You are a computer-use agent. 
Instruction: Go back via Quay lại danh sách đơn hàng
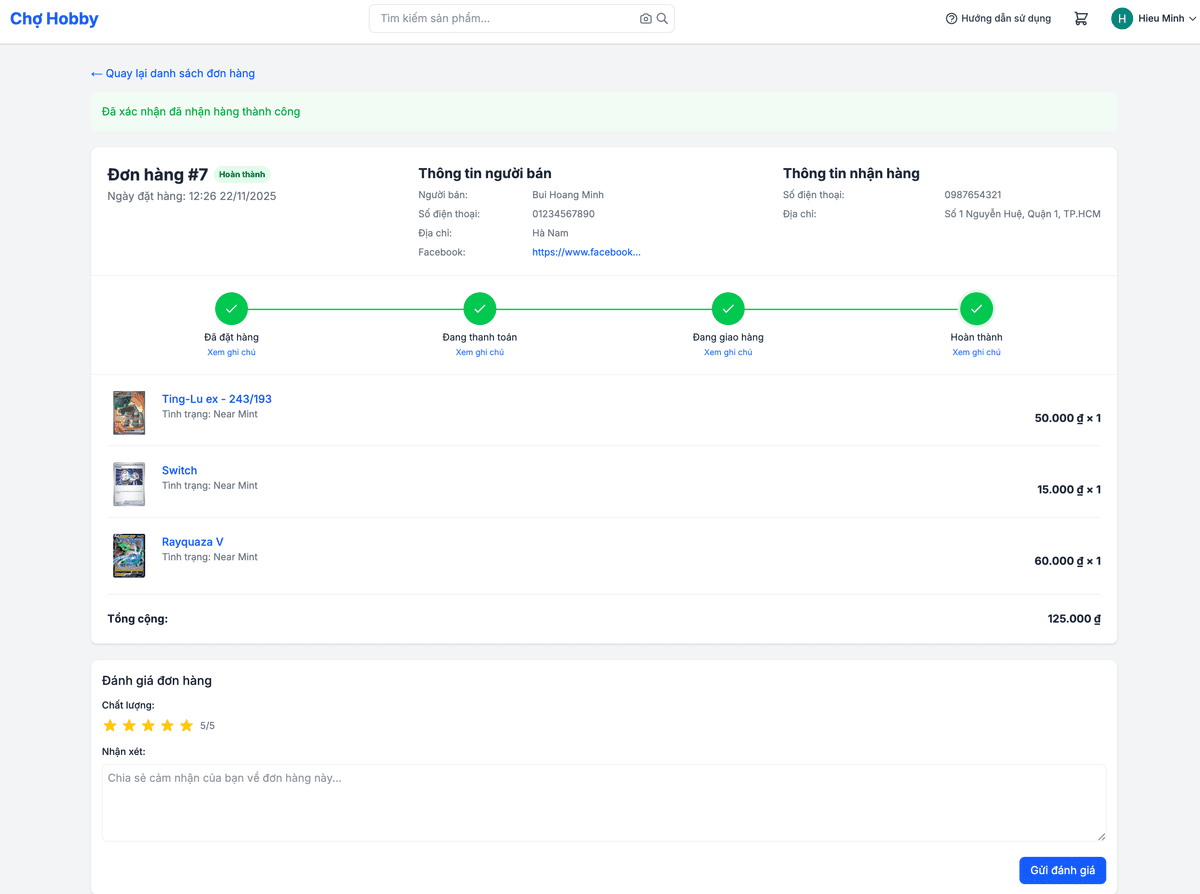(x=172, y=74)
